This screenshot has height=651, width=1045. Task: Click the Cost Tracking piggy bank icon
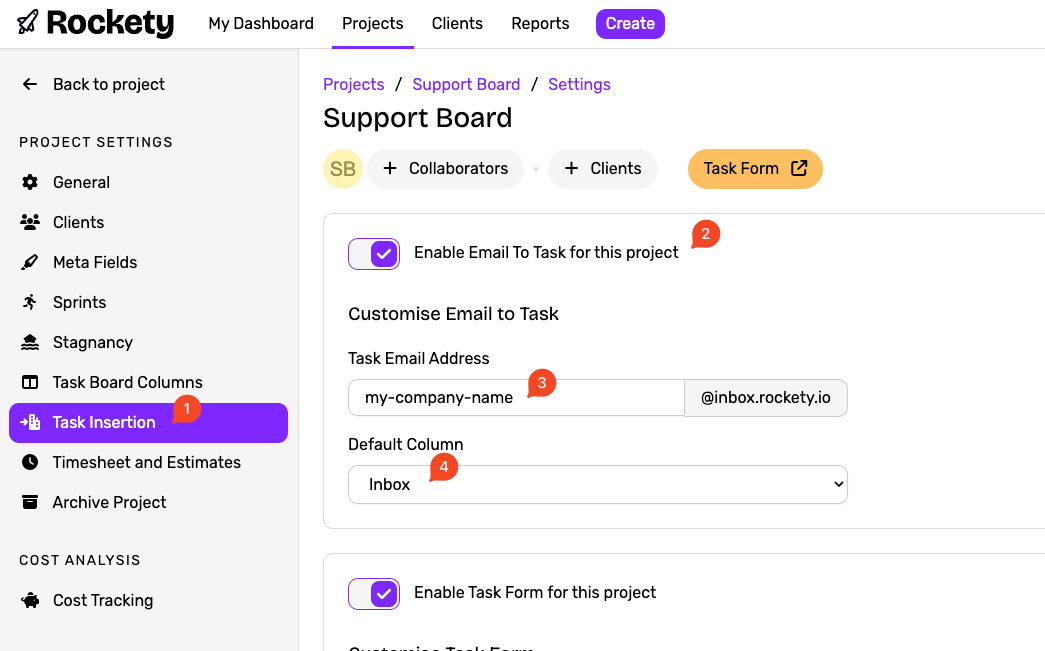pos(29,600)
